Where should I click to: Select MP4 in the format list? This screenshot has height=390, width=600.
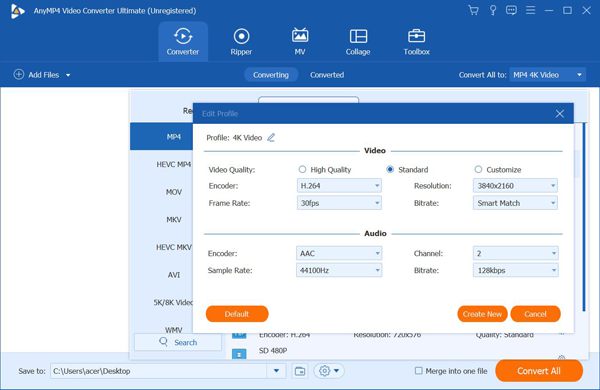(161, 137)
